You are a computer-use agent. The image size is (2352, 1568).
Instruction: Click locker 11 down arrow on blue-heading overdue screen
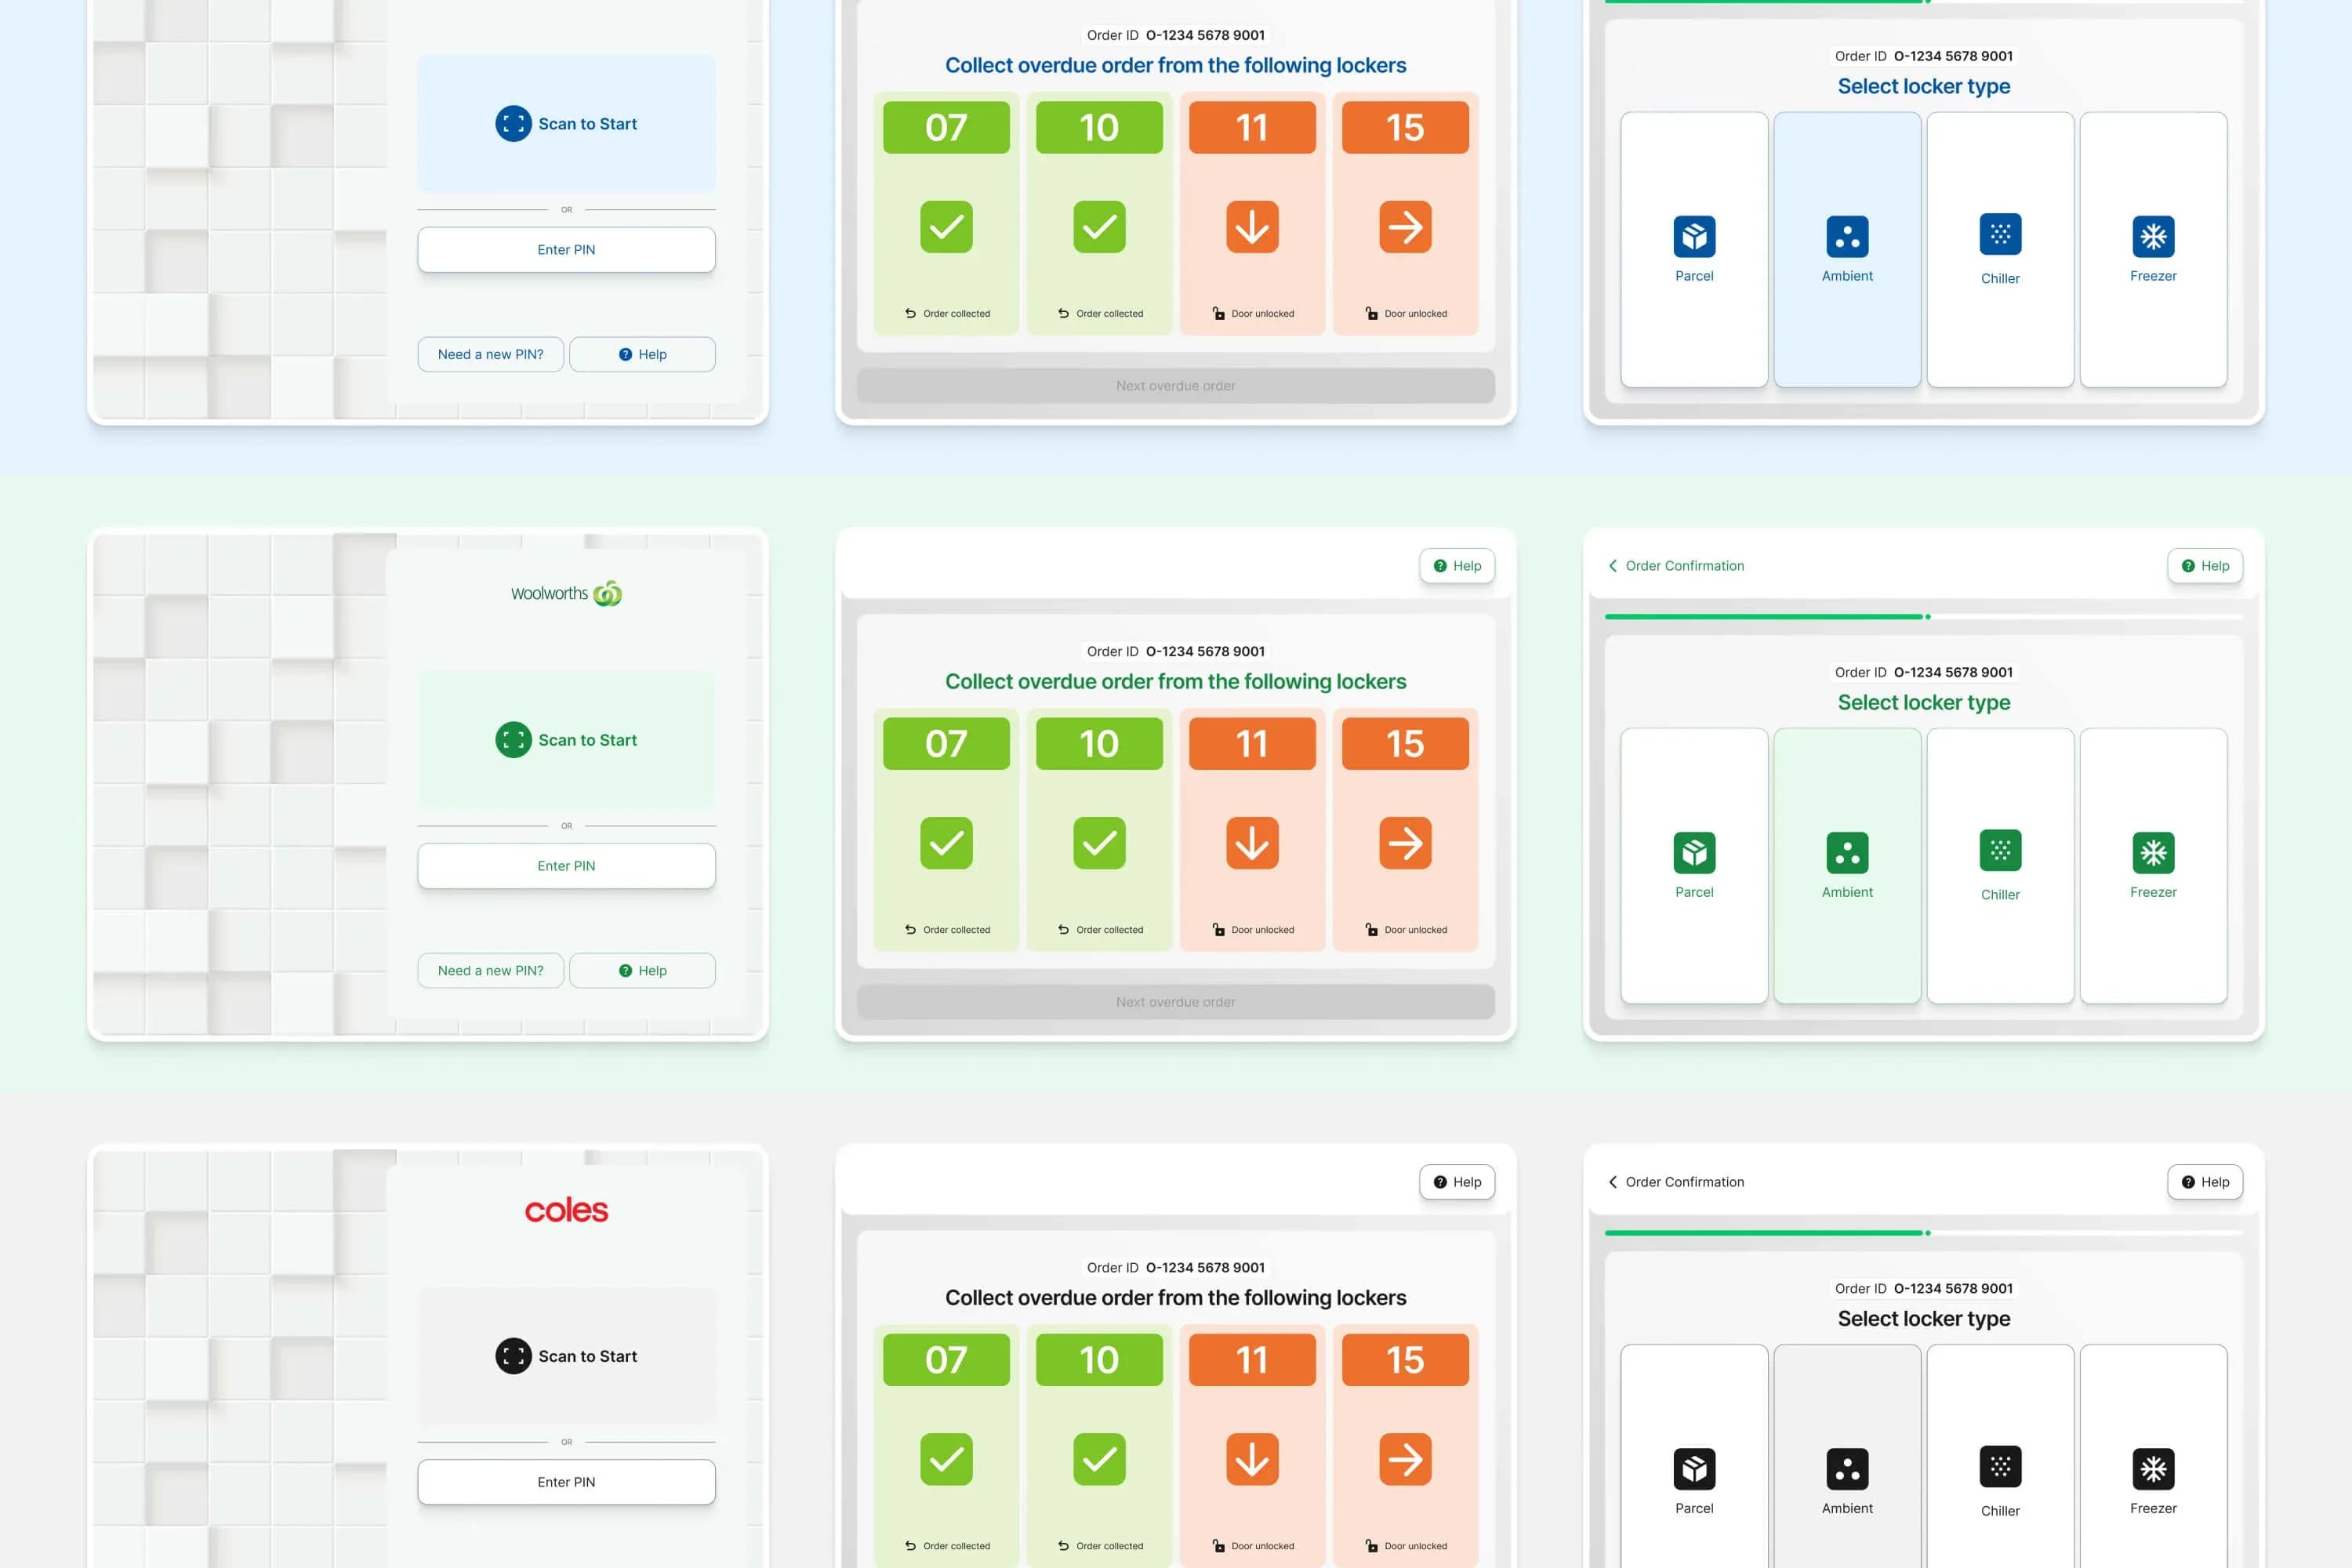tap(1252, 227)
